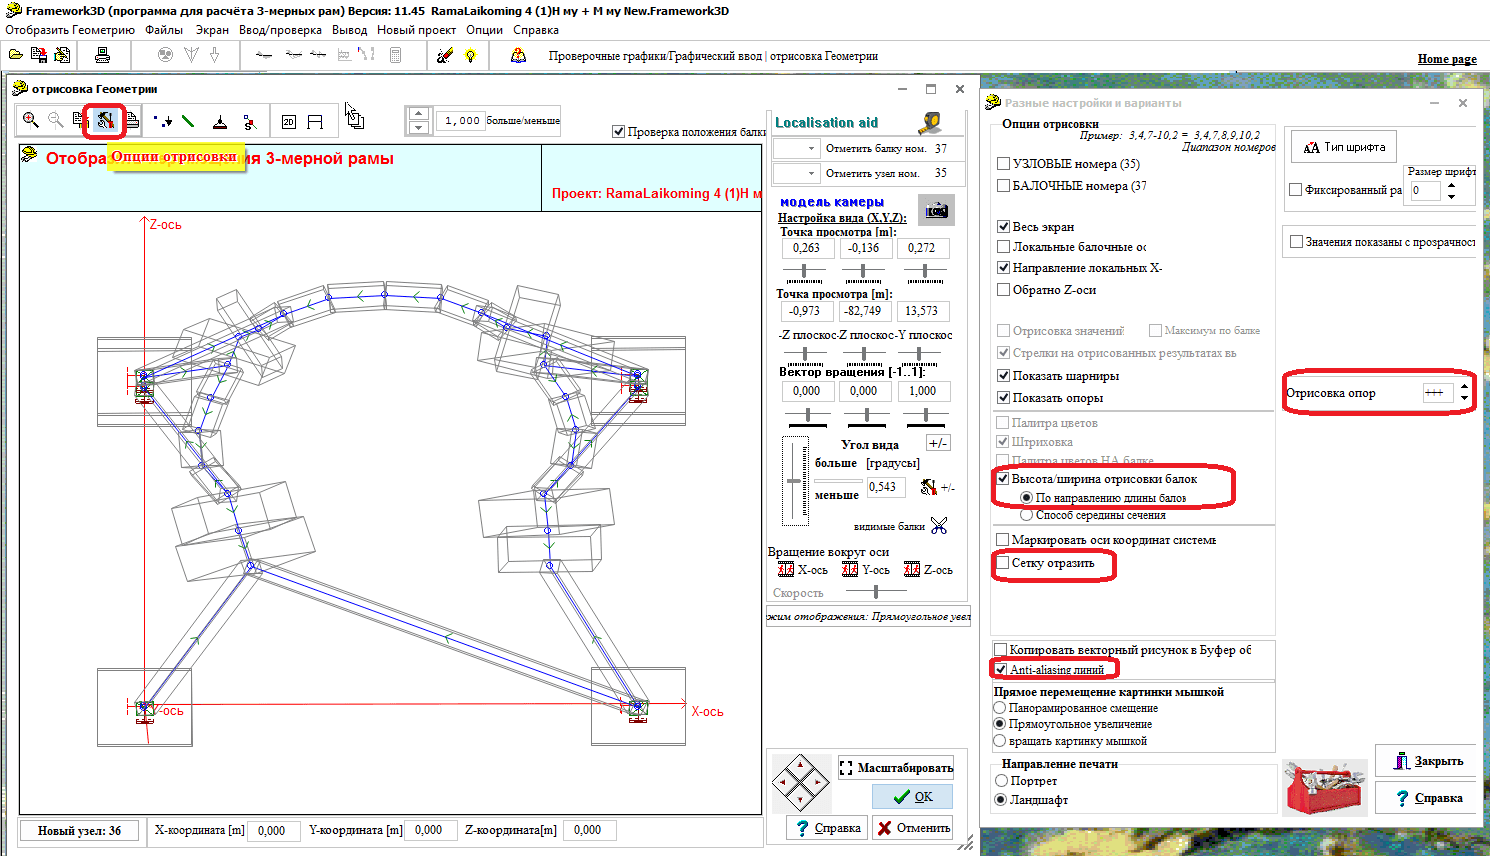The height and width of the screenshot is (856, 1490).
Task: Click the light bulb hint icon
Action: pyautogui.click(x=470, y=56)
